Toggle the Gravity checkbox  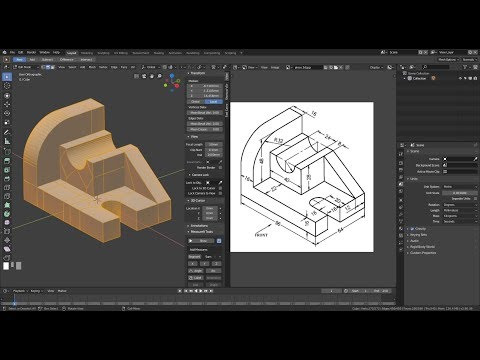tap(412, 229)
